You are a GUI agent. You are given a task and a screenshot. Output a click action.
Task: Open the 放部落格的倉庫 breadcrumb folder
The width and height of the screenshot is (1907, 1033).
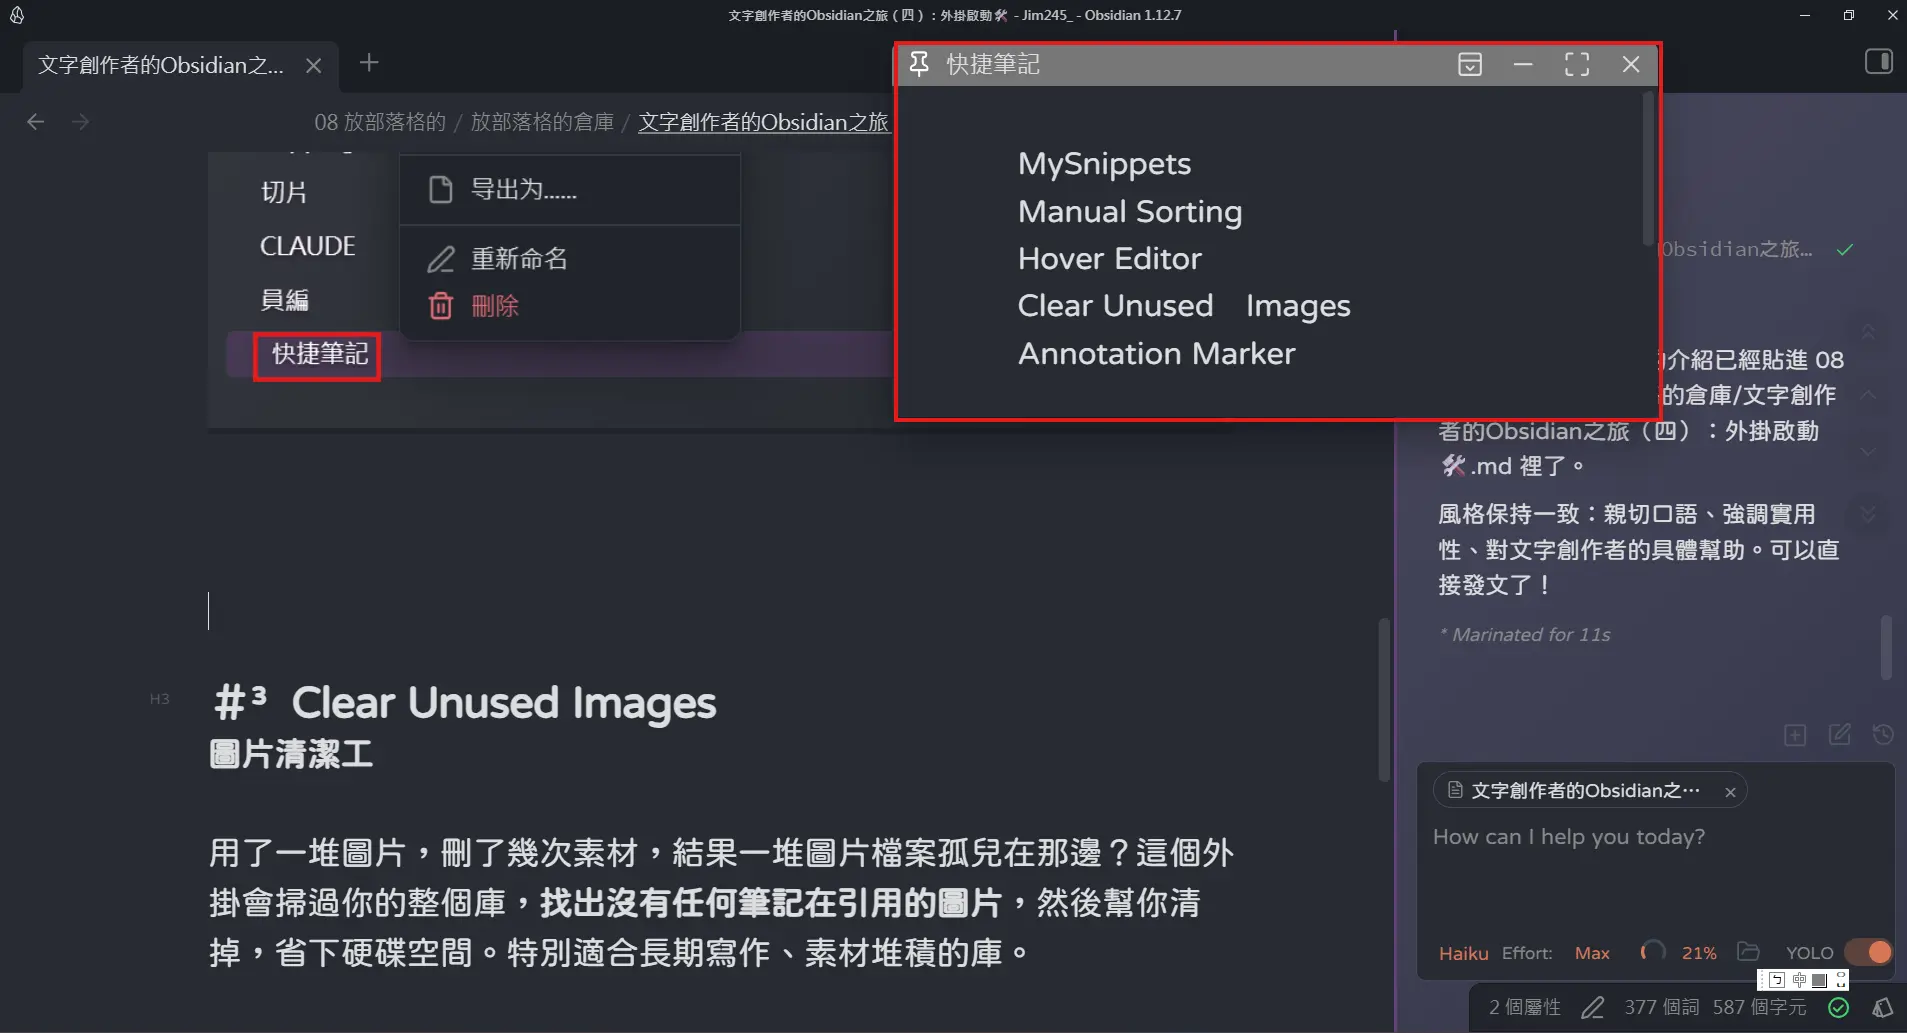542,122
